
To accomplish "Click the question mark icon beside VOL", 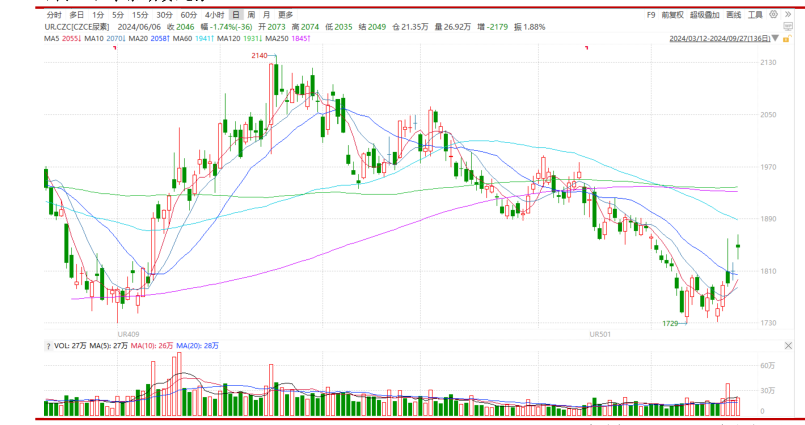I will [47, 345].
